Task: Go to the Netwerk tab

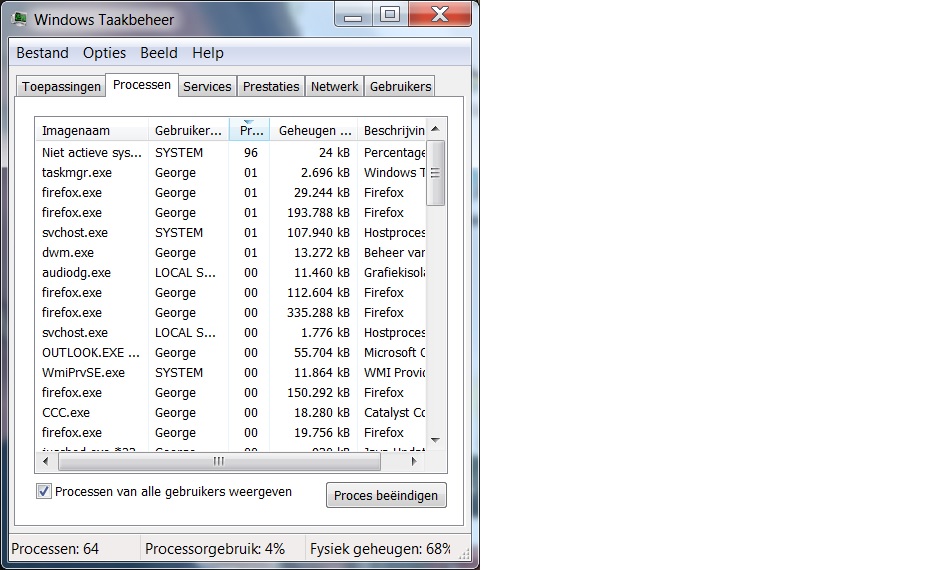Action: point(334,87)
